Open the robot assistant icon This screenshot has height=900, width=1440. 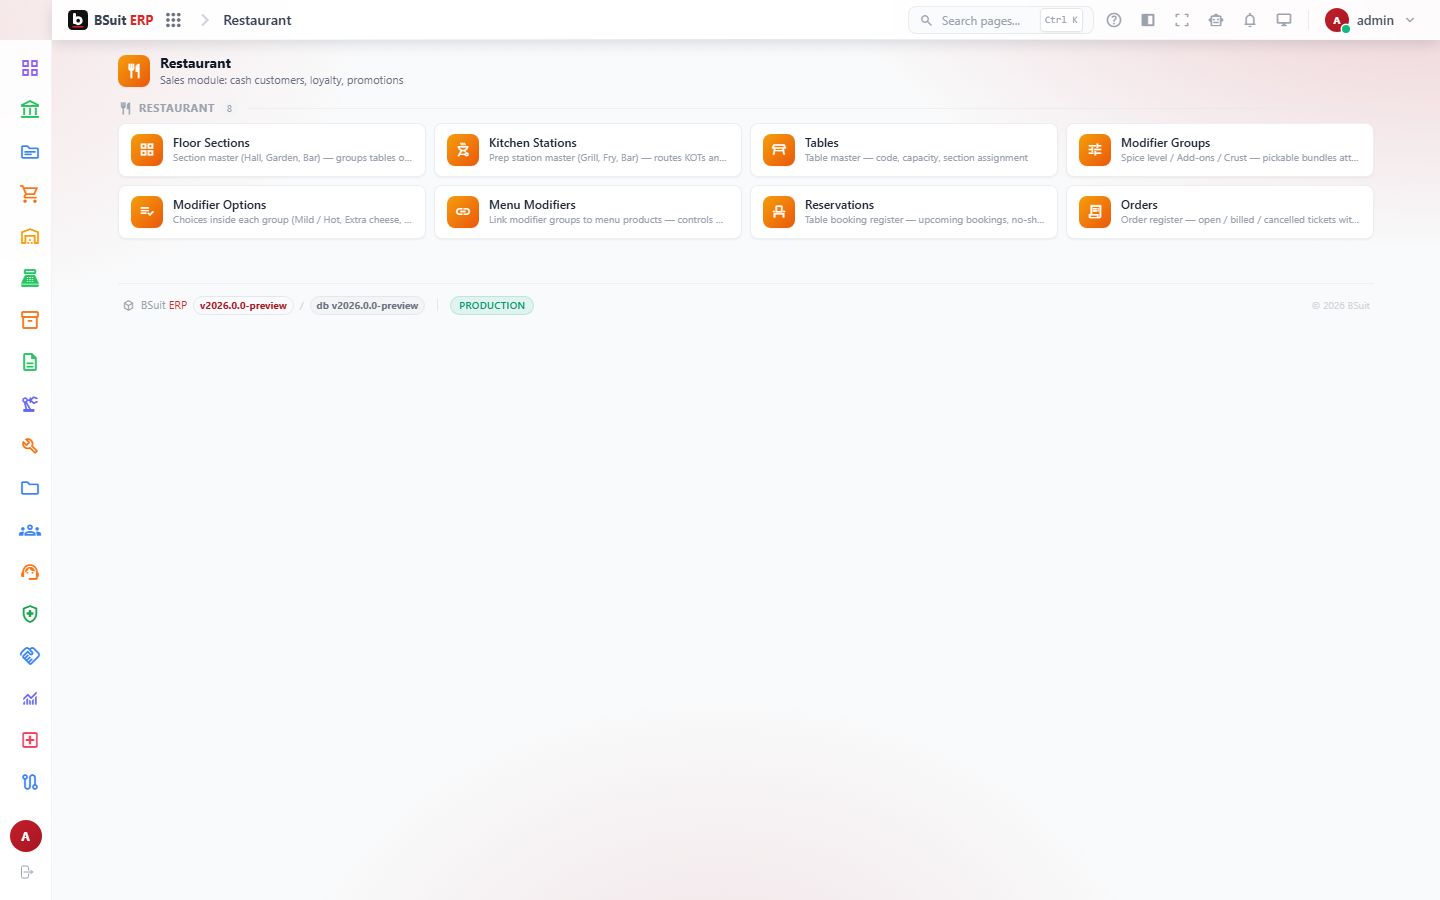point(1216,20)
